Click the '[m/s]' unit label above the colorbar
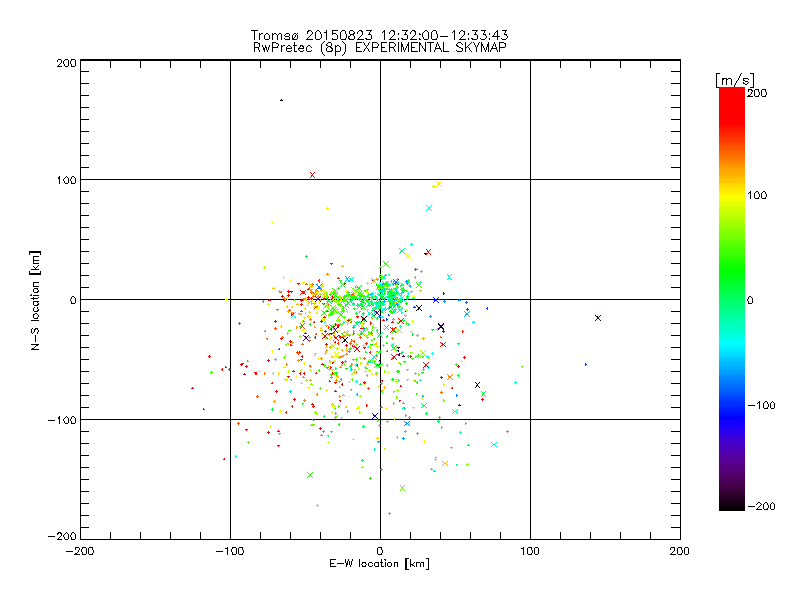The width and height of the screenshot is (800, 600). pyautogui.click(x=735, y=80)
